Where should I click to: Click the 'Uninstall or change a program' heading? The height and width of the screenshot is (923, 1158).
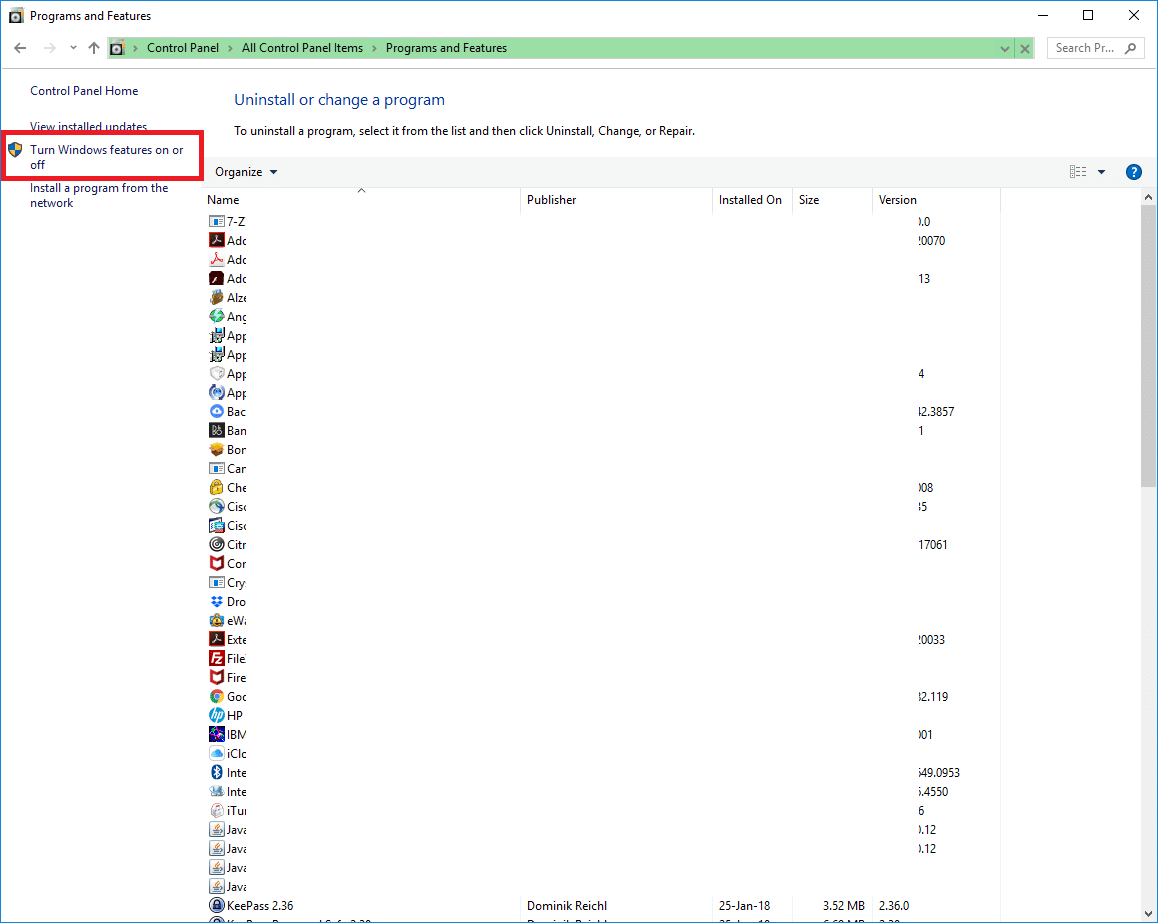coord(340,100)
